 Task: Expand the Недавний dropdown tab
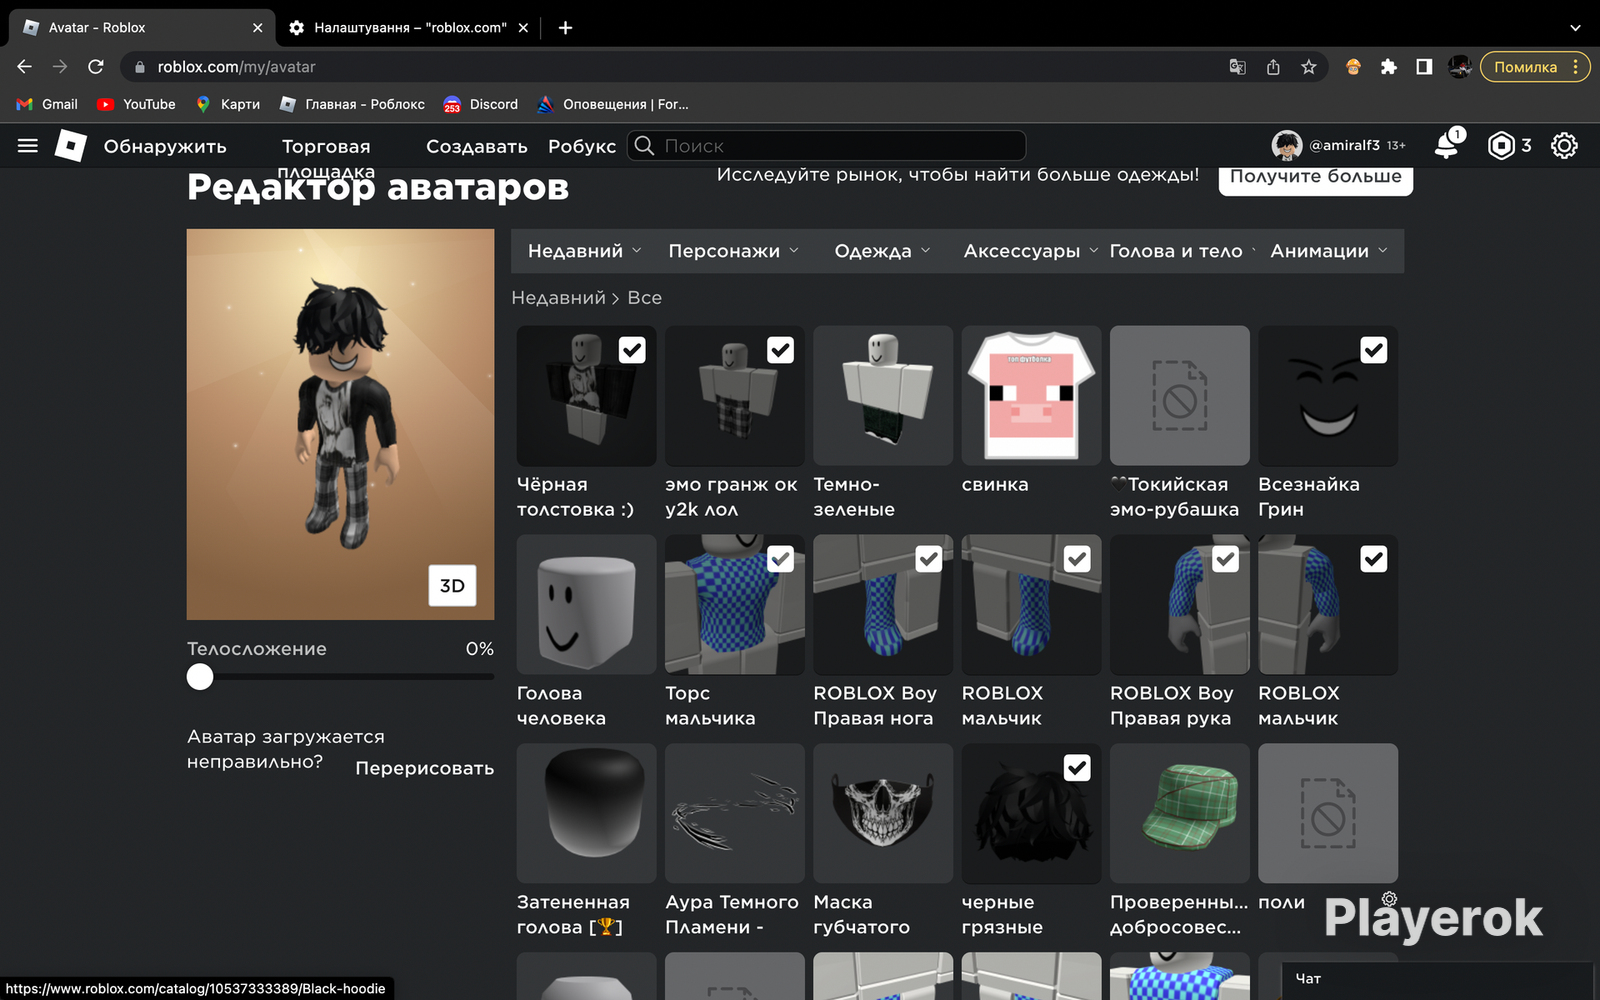585,251
